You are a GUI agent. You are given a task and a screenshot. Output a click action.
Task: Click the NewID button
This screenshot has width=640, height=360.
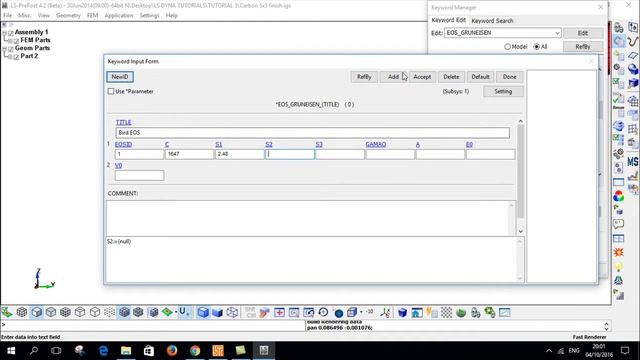pos(120,77)
